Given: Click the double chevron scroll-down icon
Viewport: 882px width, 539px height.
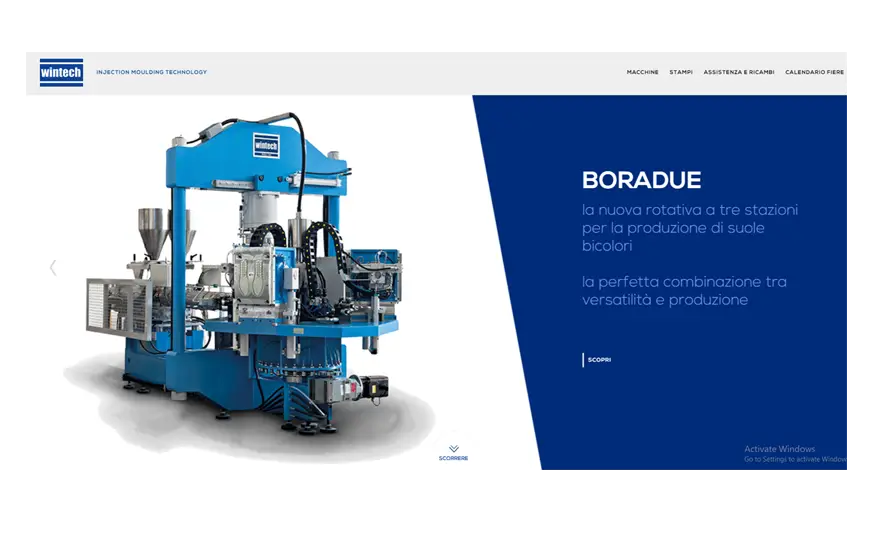Looking at the screenshot, I should [x=453, y=449].
